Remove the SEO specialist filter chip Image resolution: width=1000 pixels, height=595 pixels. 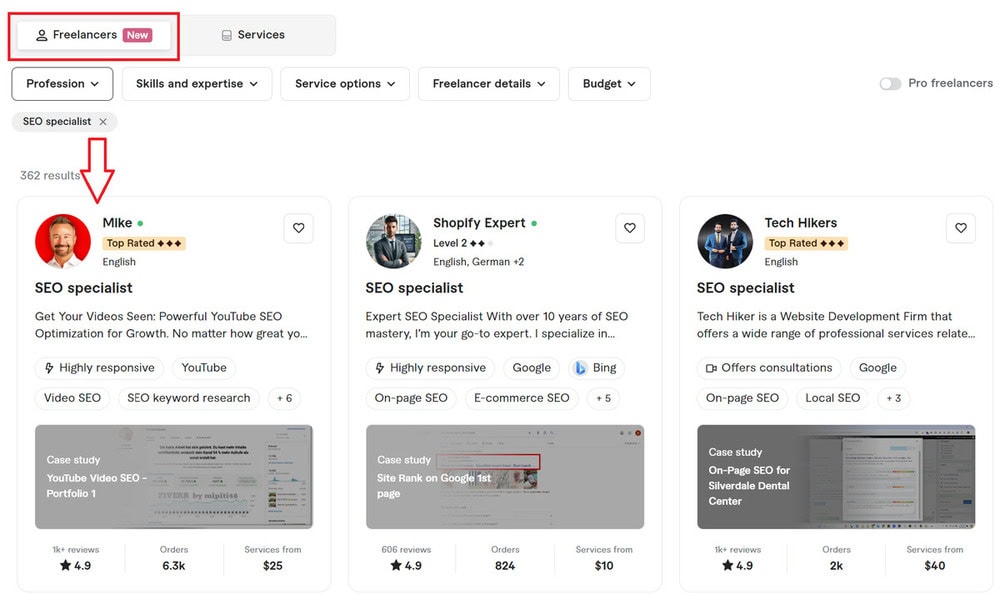coord(103,121)
